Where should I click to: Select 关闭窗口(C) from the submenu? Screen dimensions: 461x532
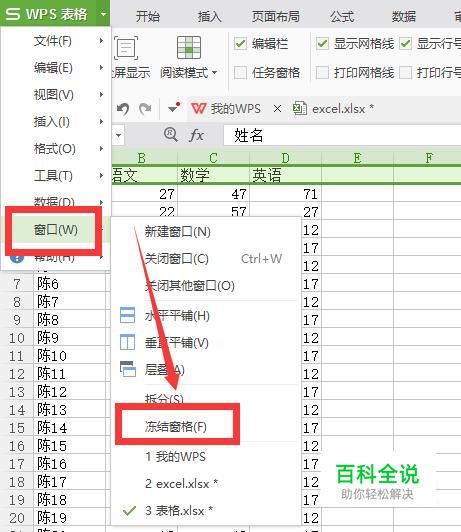pyautogui.click(x=206, y=259)
